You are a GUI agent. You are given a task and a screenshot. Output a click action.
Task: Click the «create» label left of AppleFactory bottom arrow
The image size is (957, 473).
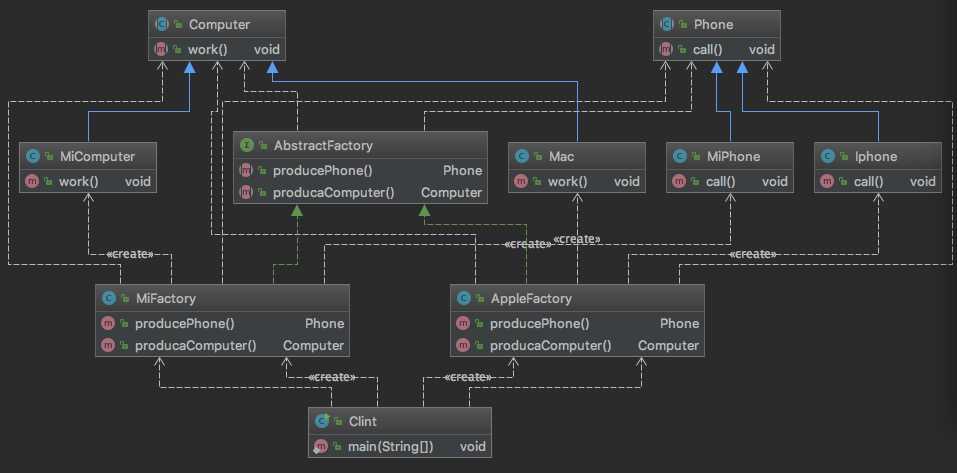[468, 377]
